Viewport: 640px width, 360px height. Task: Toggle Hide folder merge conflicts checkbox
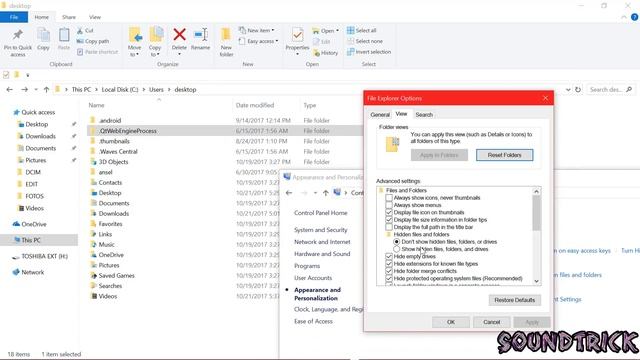(x=389, y=271)
